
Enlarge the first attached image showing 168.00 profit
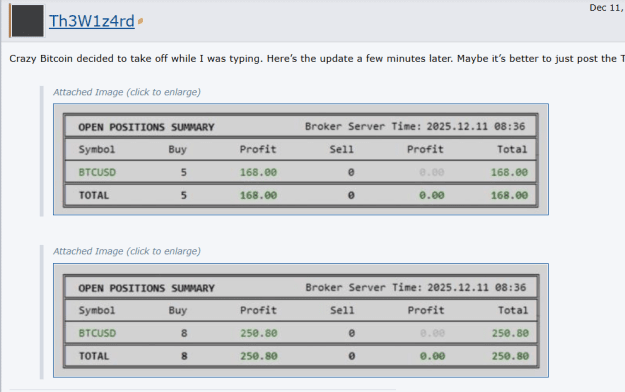click(x=301, y=159)
